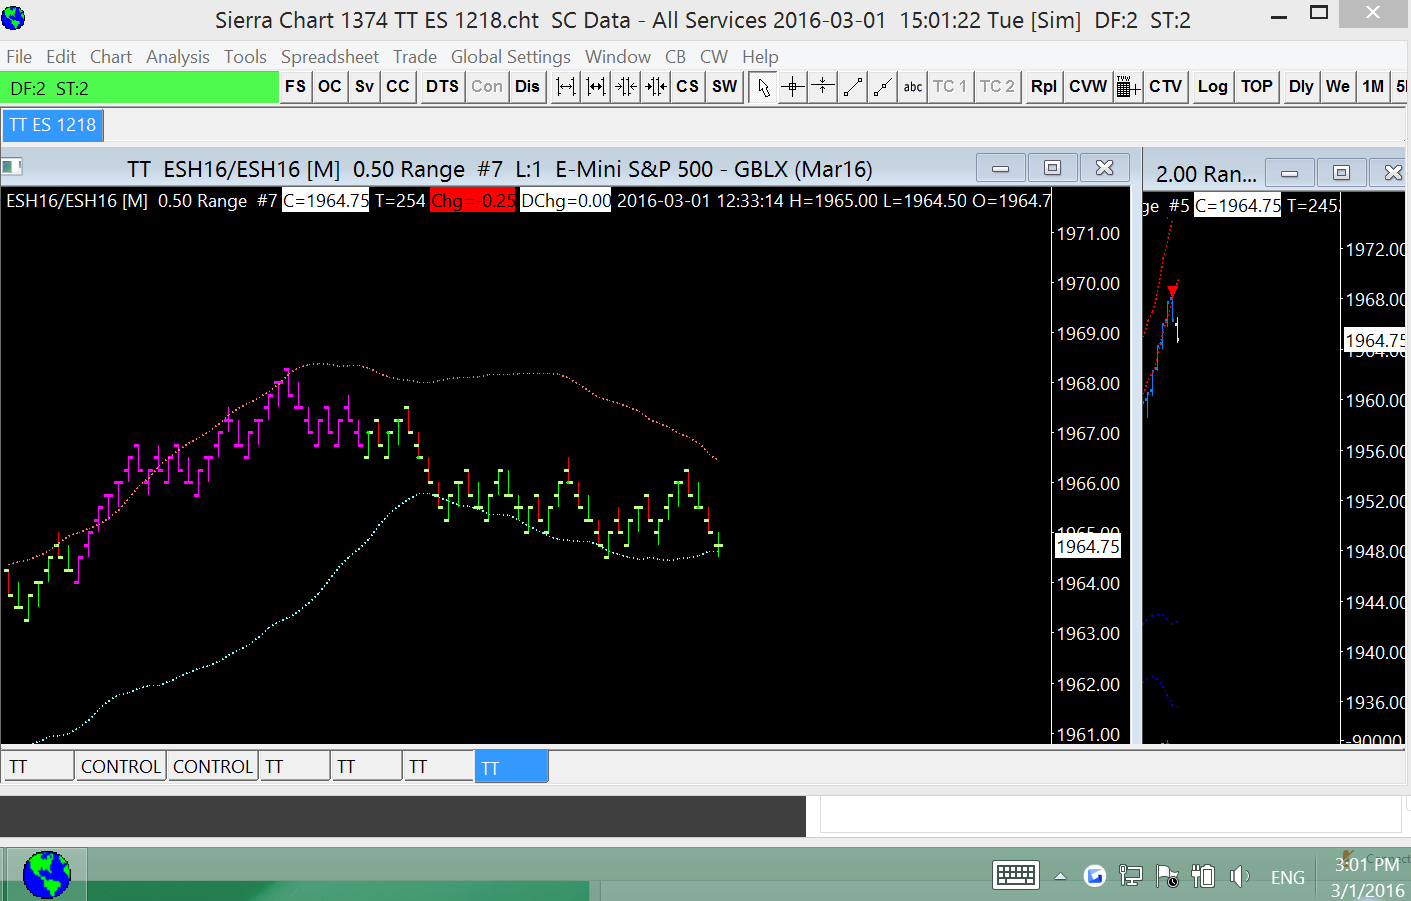1411x901 pixels.
Task: Open DTS from the toolbar
Action: pyautogui.click(x=442, y=87)
